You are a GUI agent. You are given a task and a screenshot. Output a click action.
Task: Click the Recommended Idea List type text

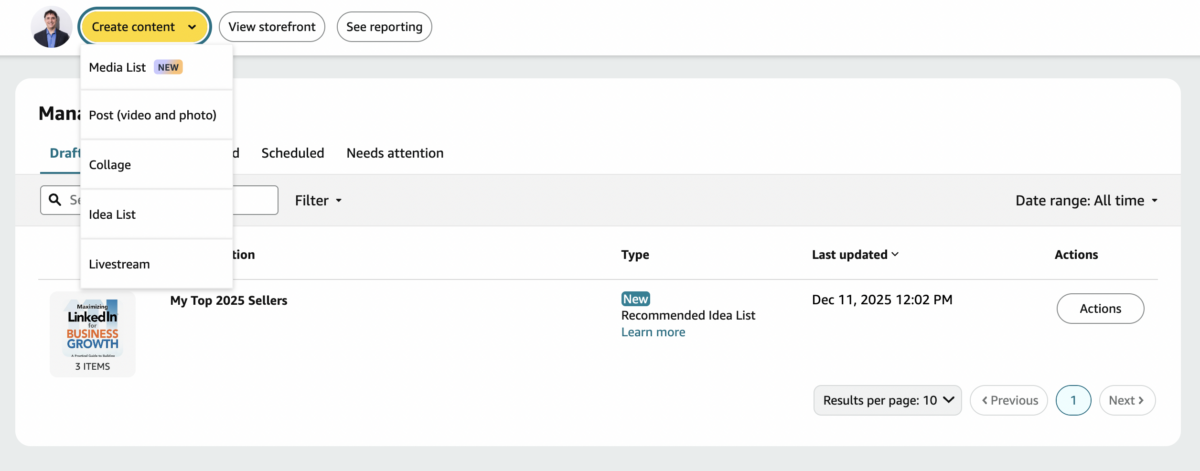click(x=688, y=315)
